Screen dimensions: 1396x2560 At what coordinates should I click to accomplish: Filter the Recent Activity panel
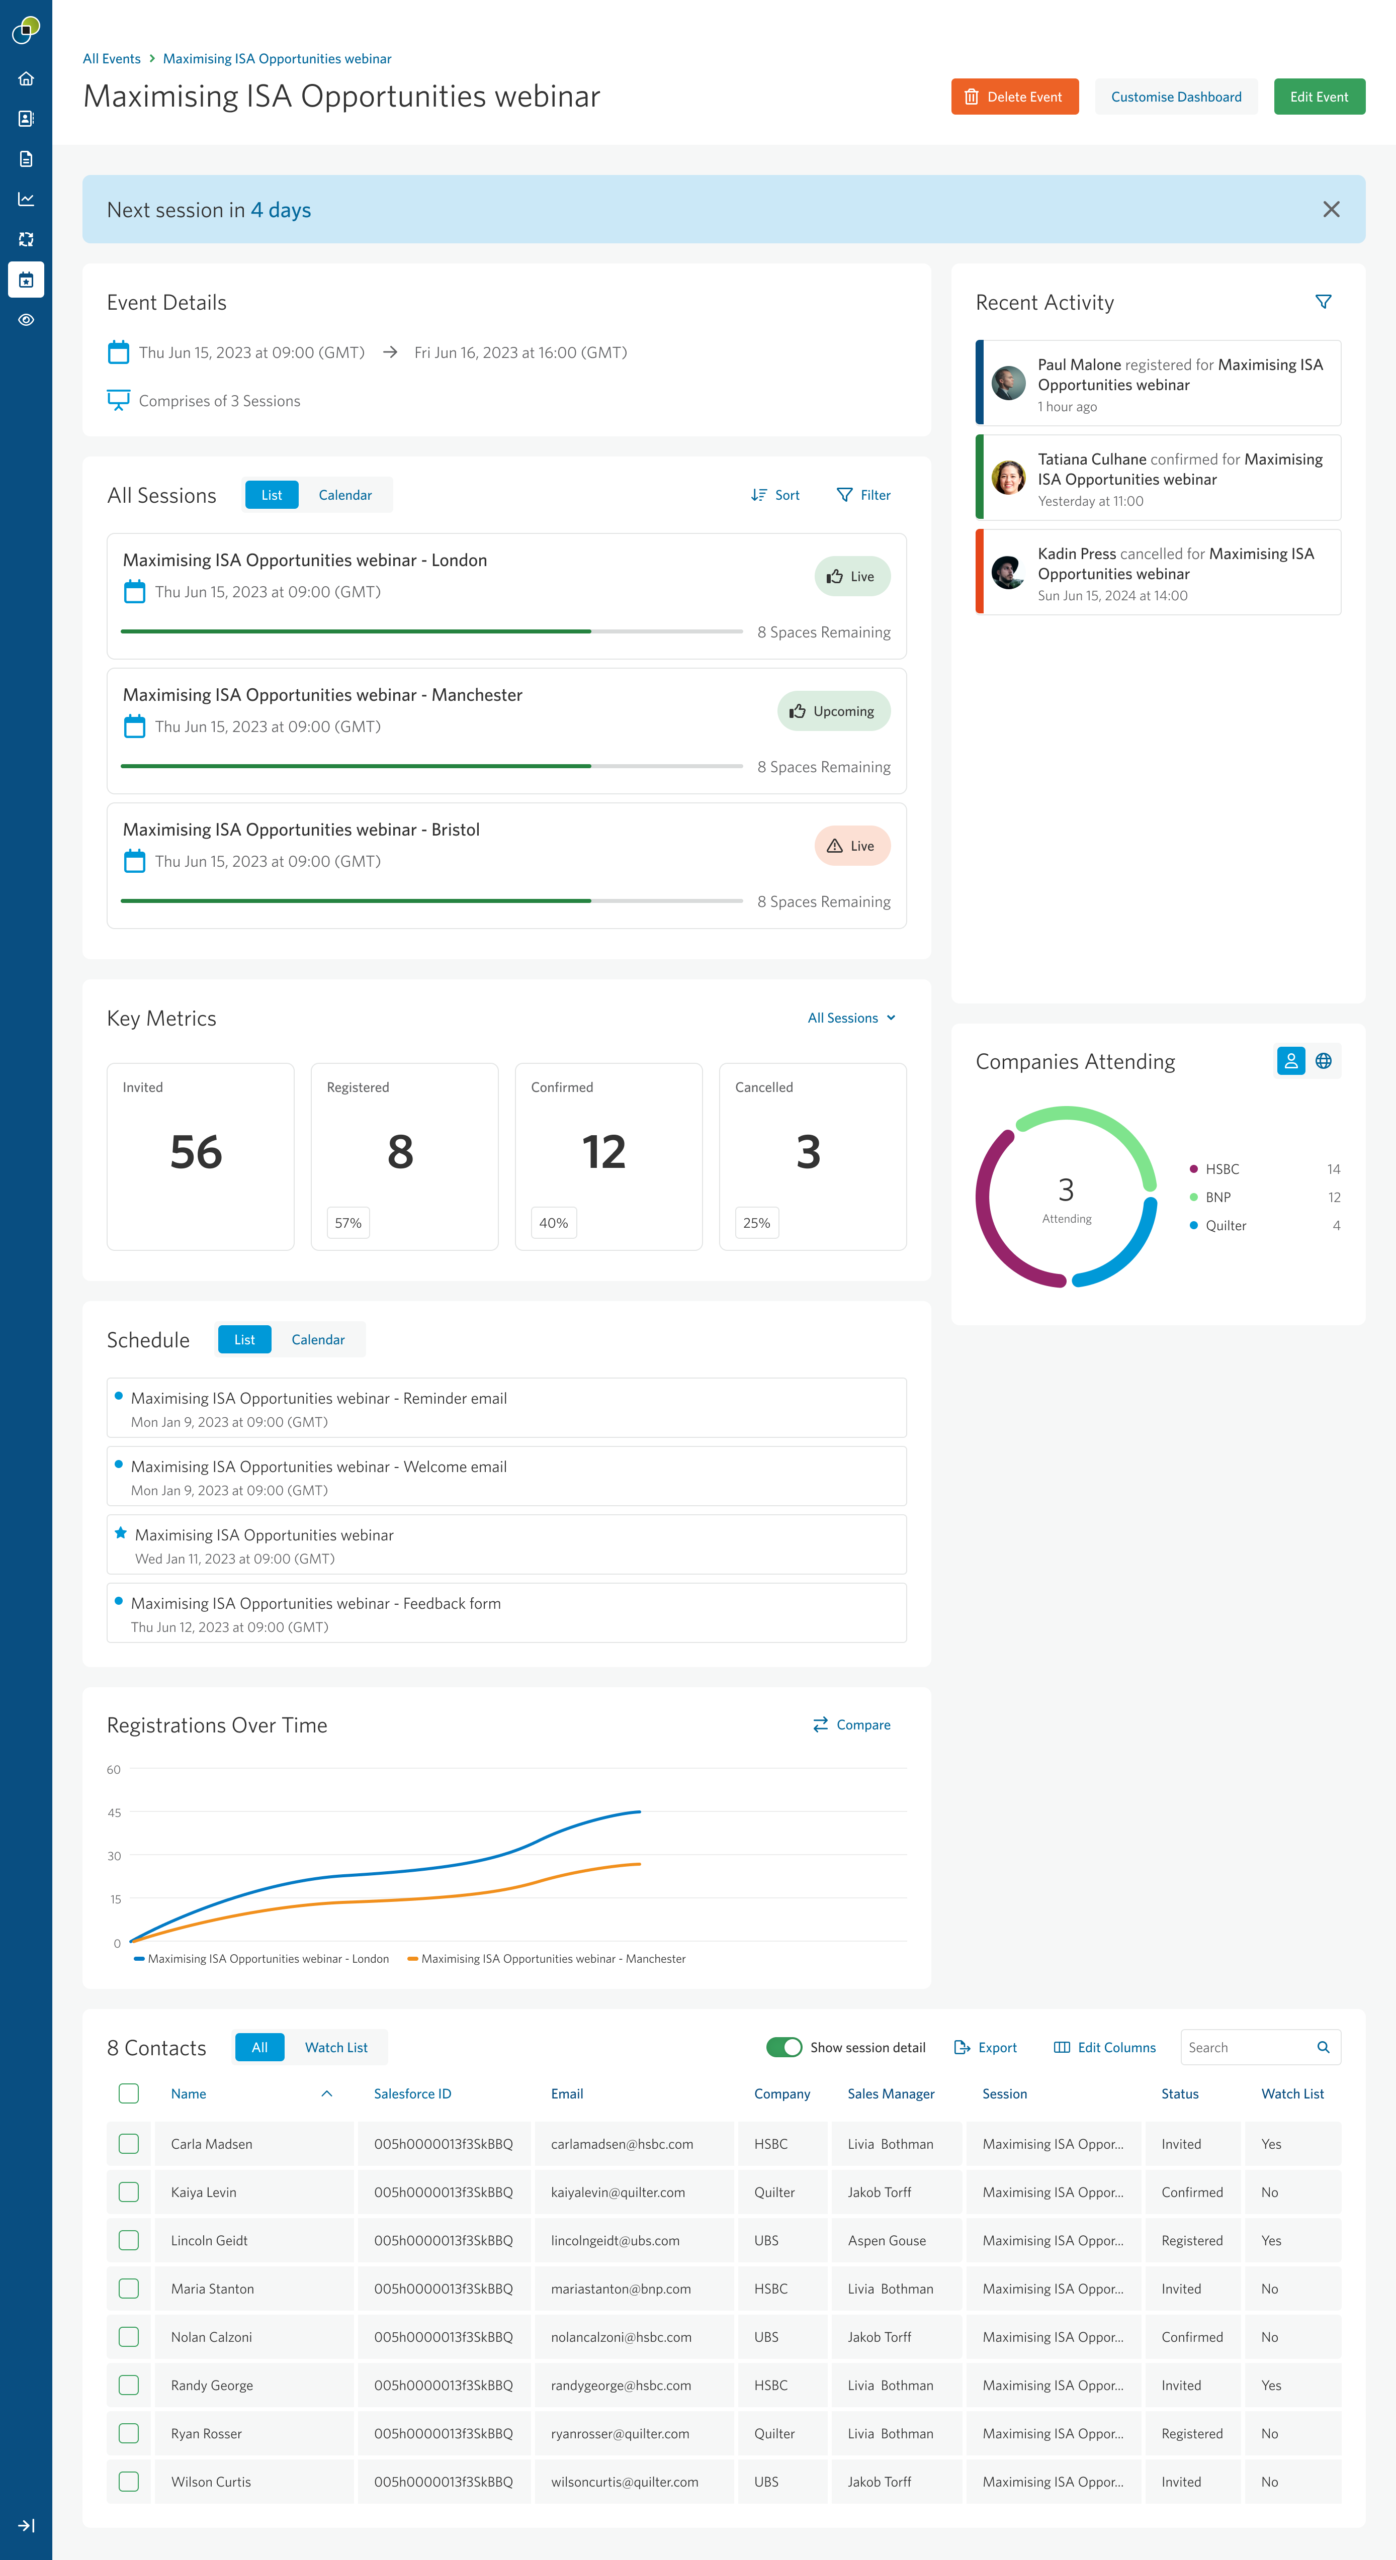pyautogui.click(x=1322, y=302)
